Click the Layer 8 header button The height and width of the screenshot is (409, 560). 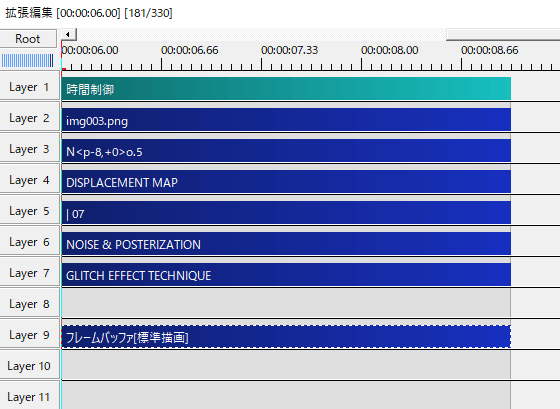29,304
